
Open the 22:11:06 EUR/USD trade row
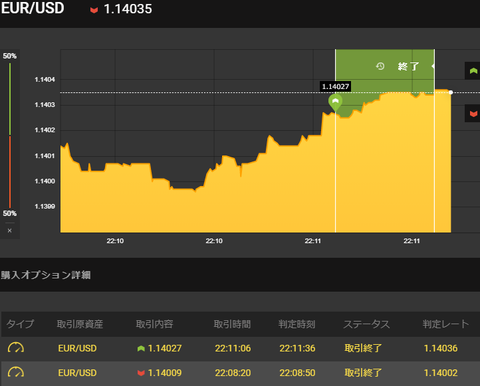(240, 348)
